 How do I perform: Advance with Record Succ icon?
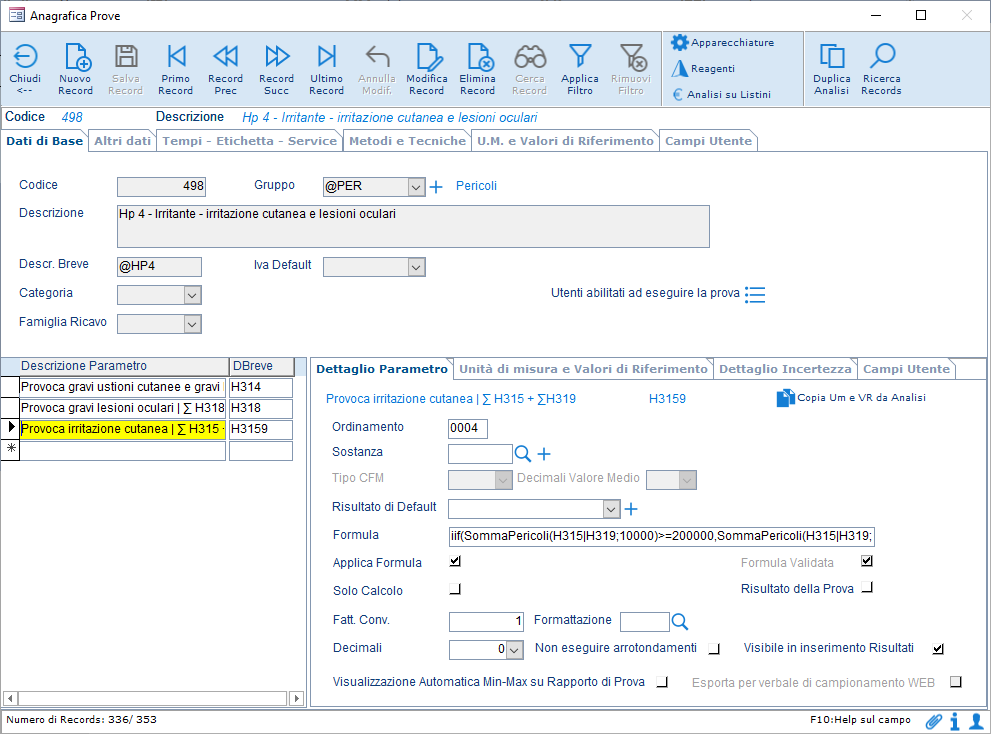click(277, 57)
